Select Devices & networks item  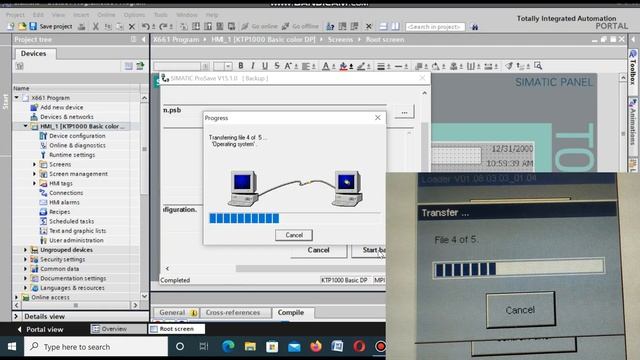[x=67, y=117]
